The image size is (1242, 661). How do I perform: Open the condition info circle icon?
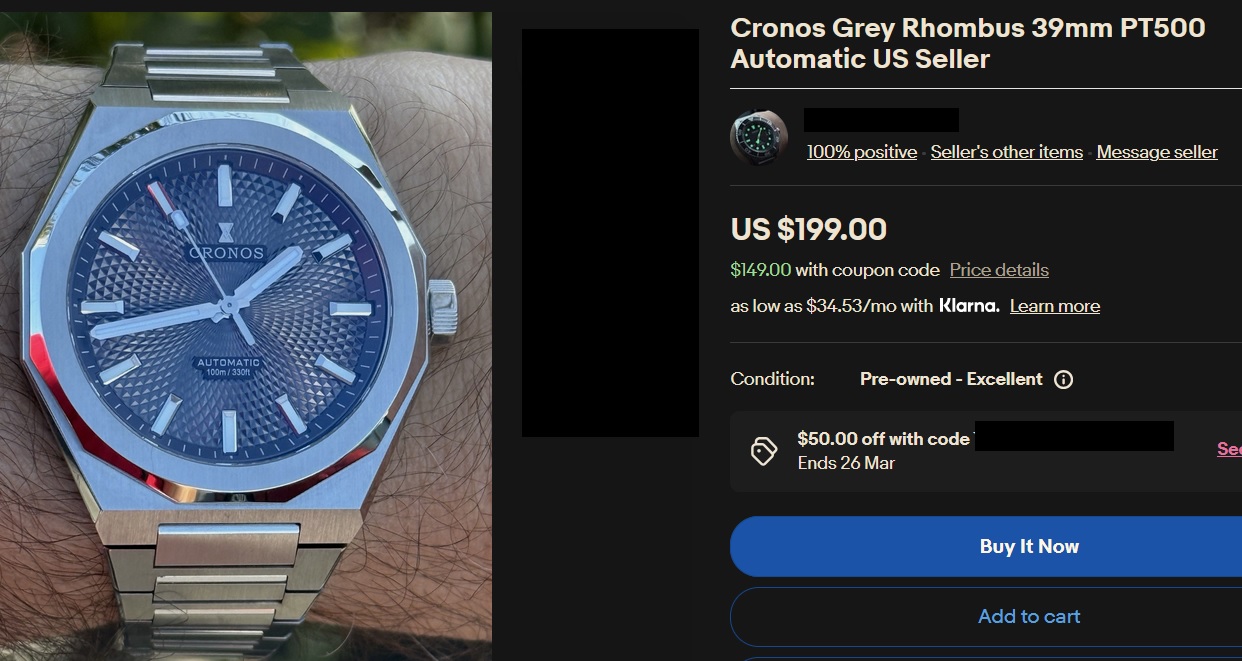[x=1064, y=379]
